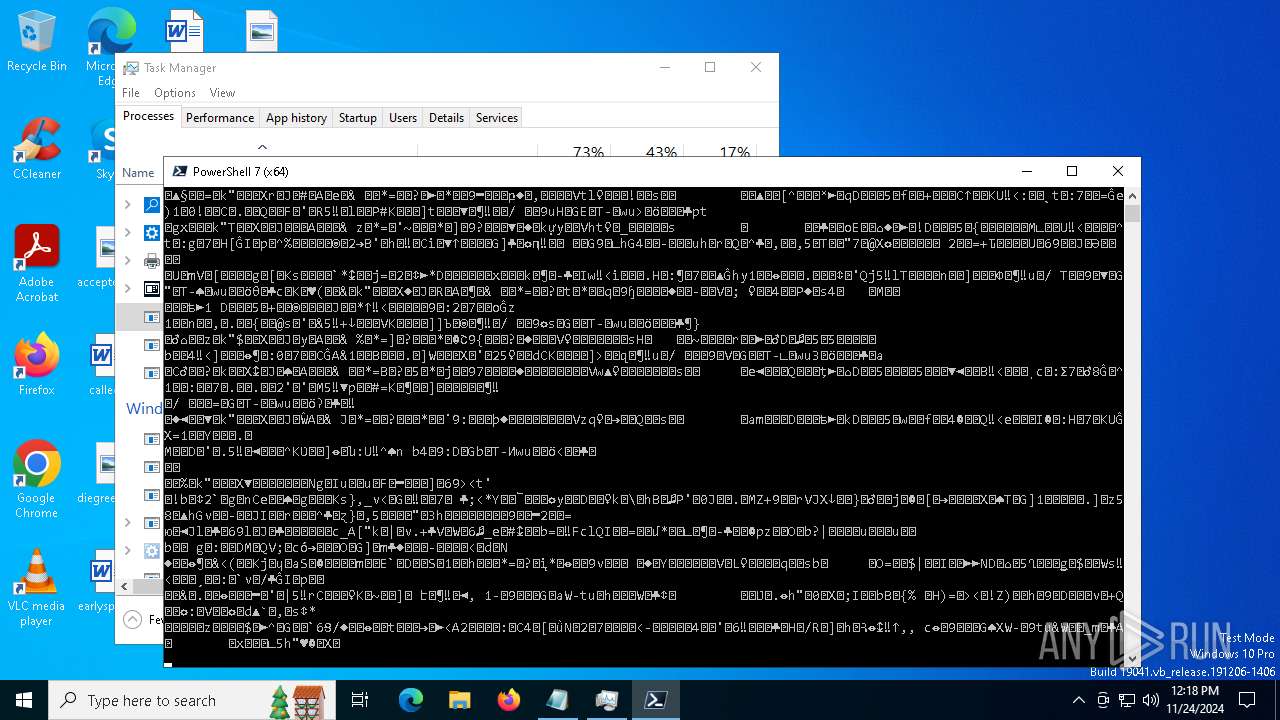Switch to the Performance tab

tap(220, 118)
